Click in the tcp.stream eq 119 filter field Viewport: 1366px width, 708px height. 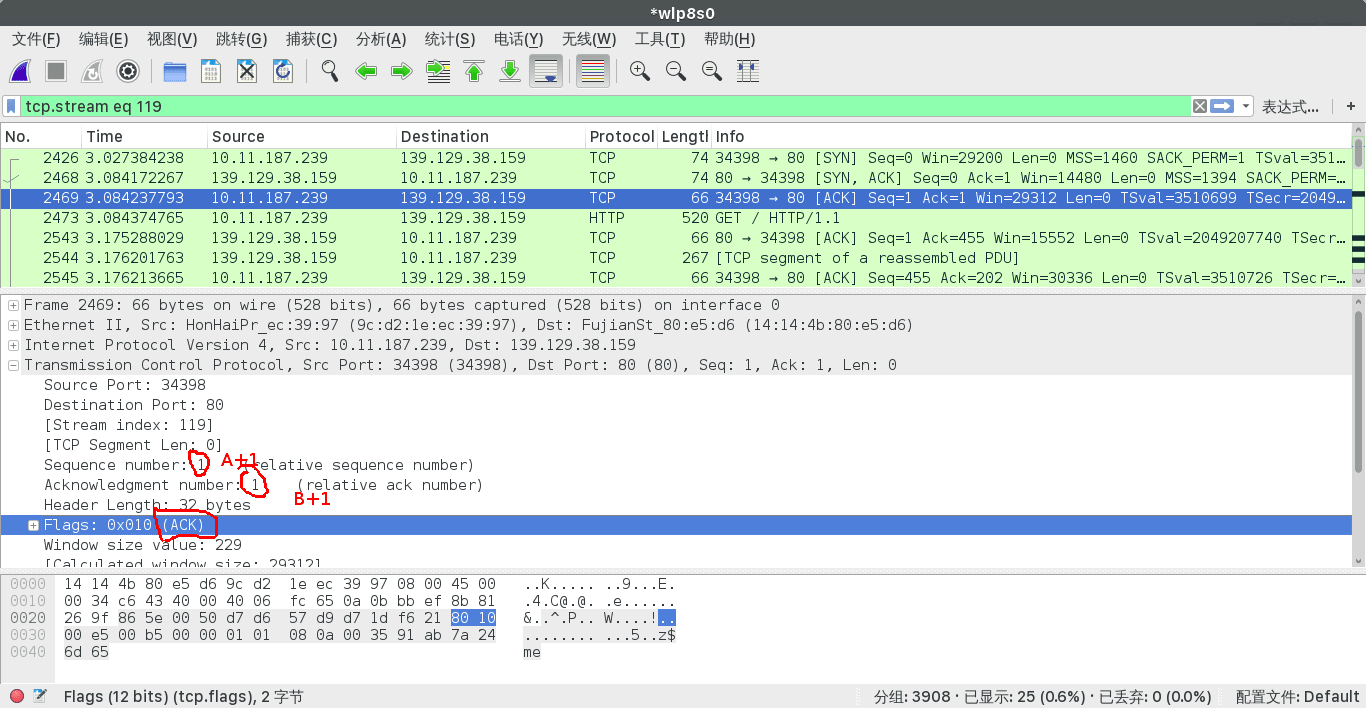(x=600, y=106)
